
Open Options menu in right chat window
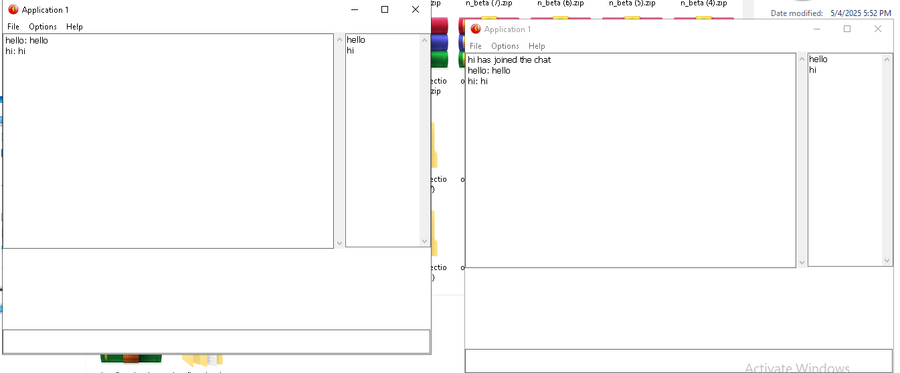coord(505,46)
